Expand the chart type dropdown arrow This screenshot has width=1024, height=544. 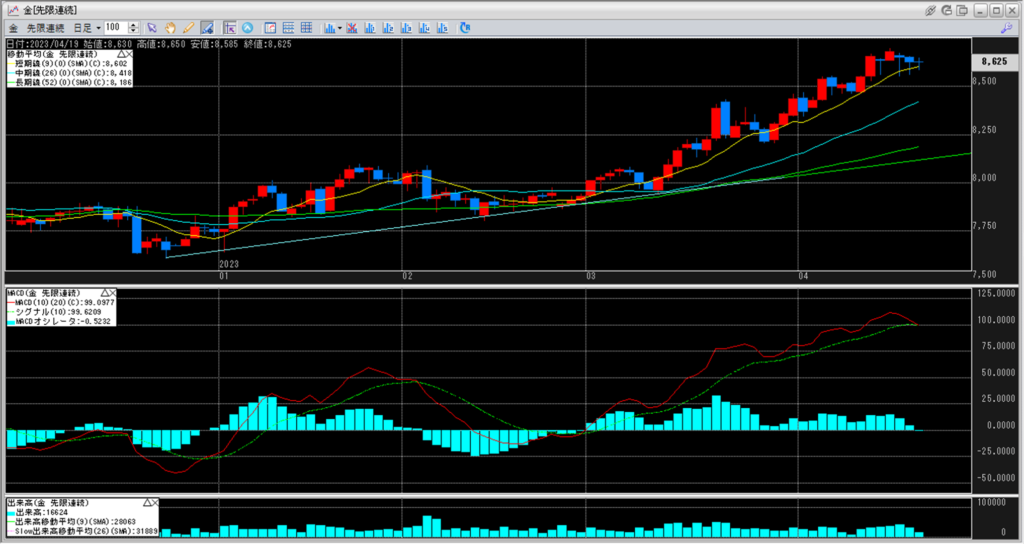click(x=340, y=27)
